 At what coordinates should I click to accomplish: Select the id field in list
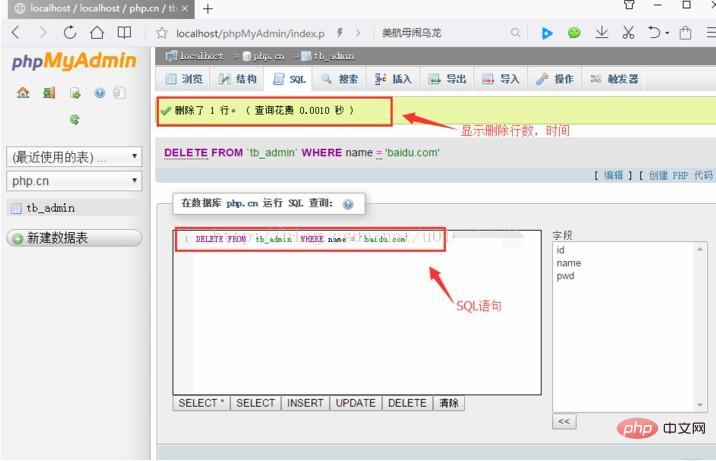[x=560, y=250]
